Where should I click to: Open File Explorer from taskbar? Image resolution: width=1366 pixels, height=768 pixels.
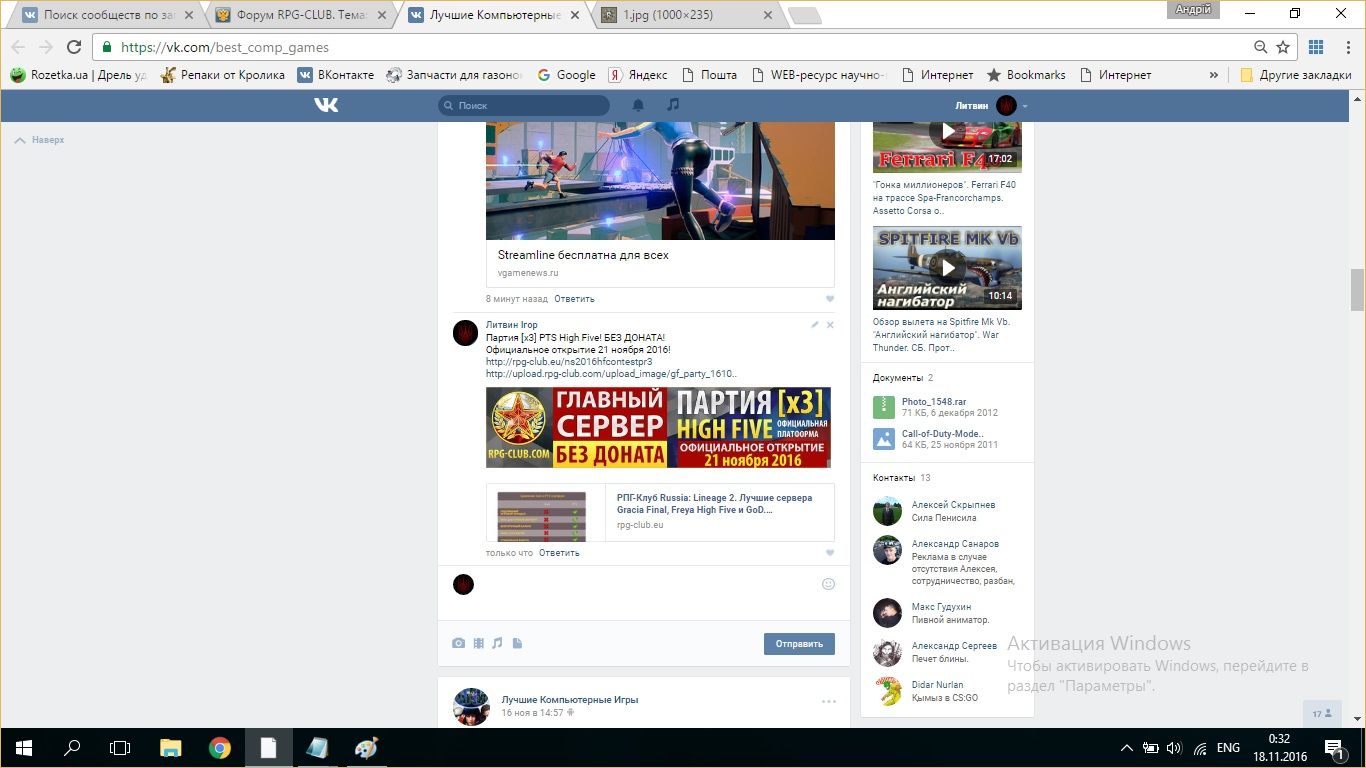[x=171, y=748]
